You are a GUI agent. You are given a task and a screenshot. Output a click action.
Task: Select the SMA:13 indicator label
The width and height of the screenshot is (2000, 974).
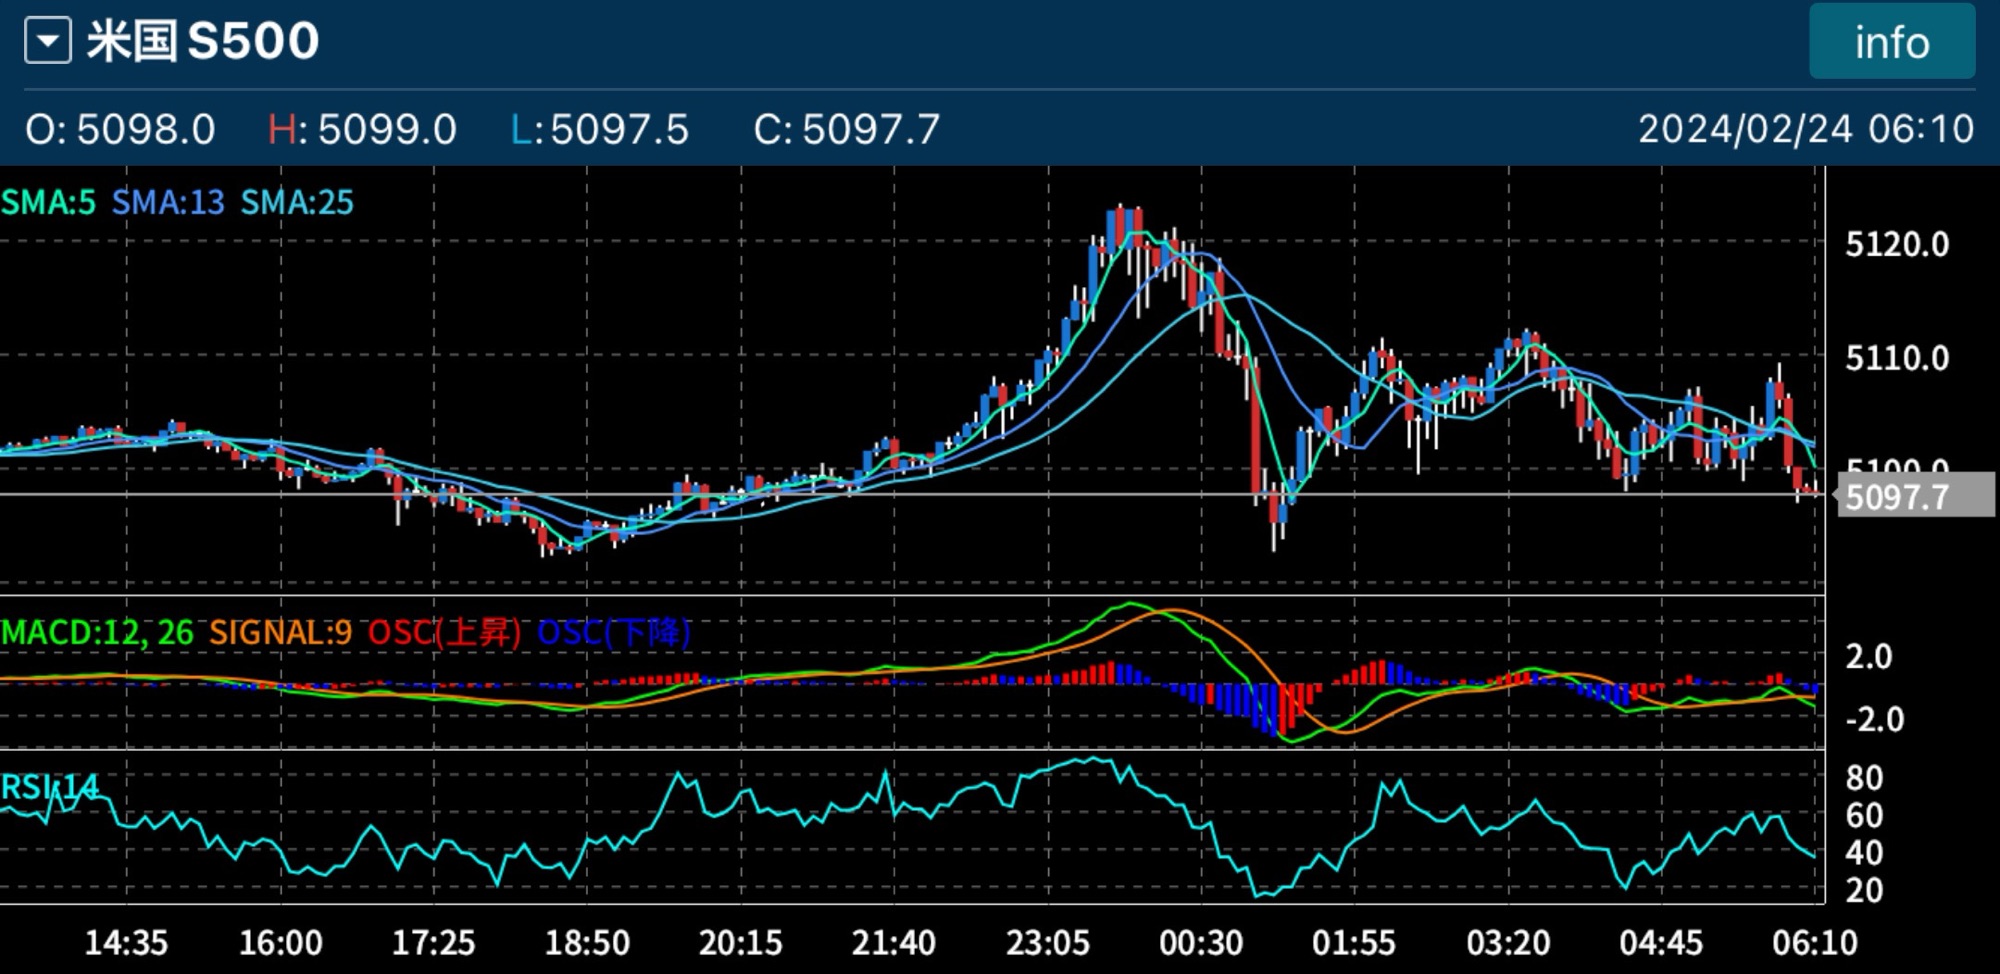(168, 203)
